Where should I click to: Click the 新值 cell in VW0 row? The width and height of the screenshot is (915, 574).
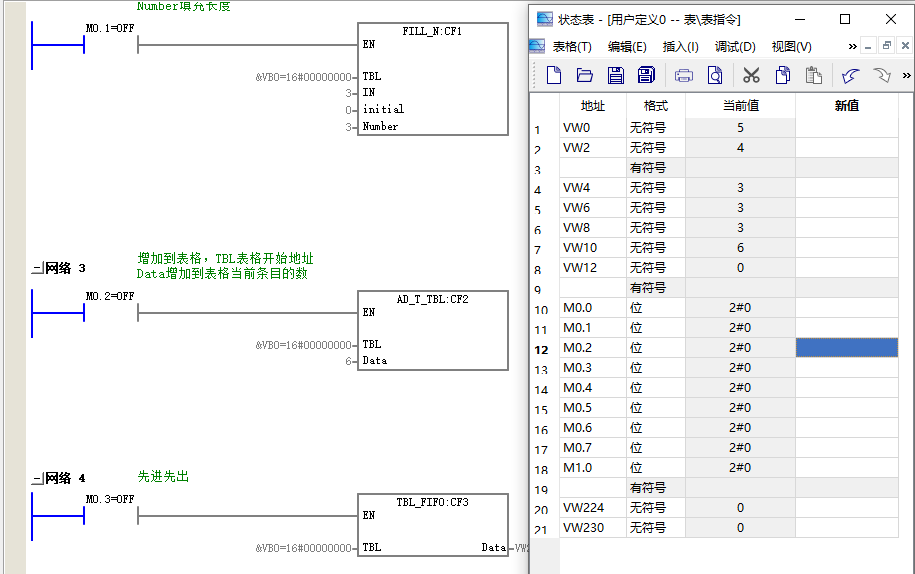click(847, 128)
